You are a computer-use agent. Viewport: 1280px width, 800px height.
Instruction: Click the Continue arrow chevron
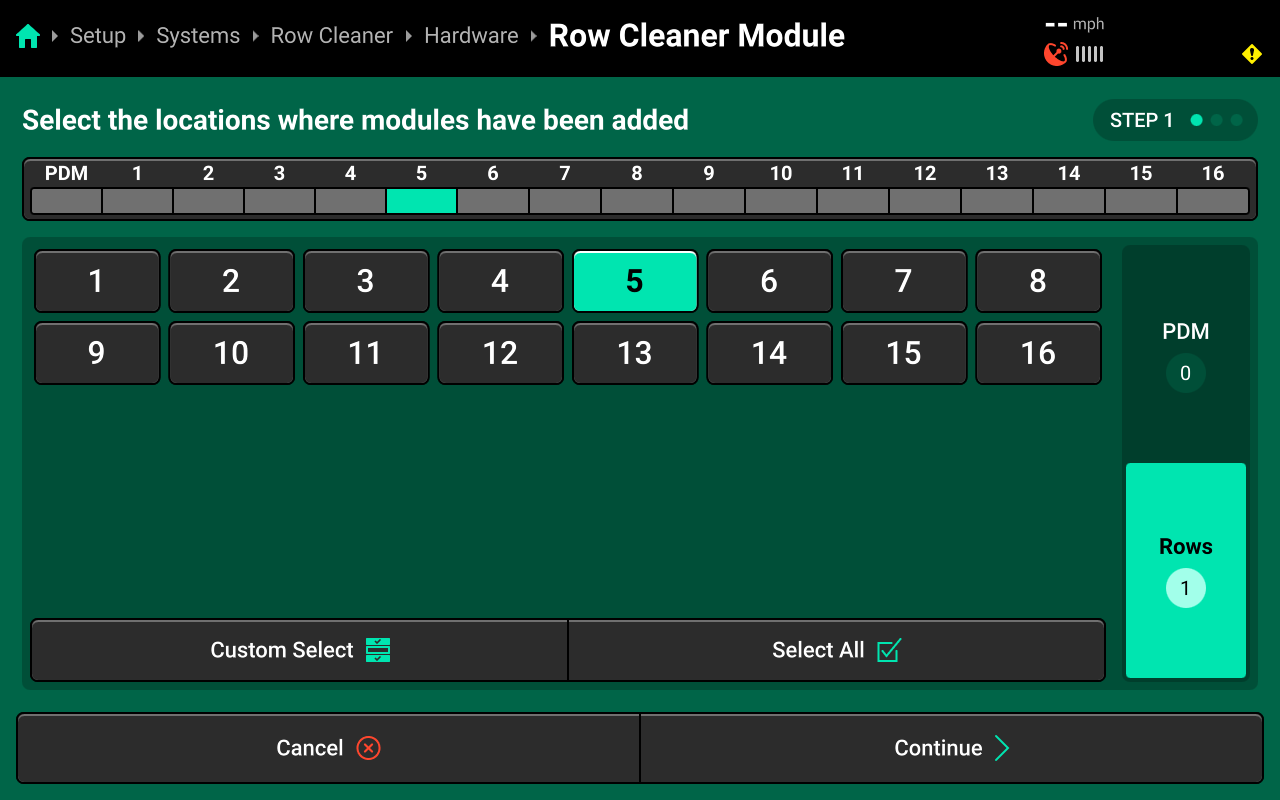pos(1001,748)
